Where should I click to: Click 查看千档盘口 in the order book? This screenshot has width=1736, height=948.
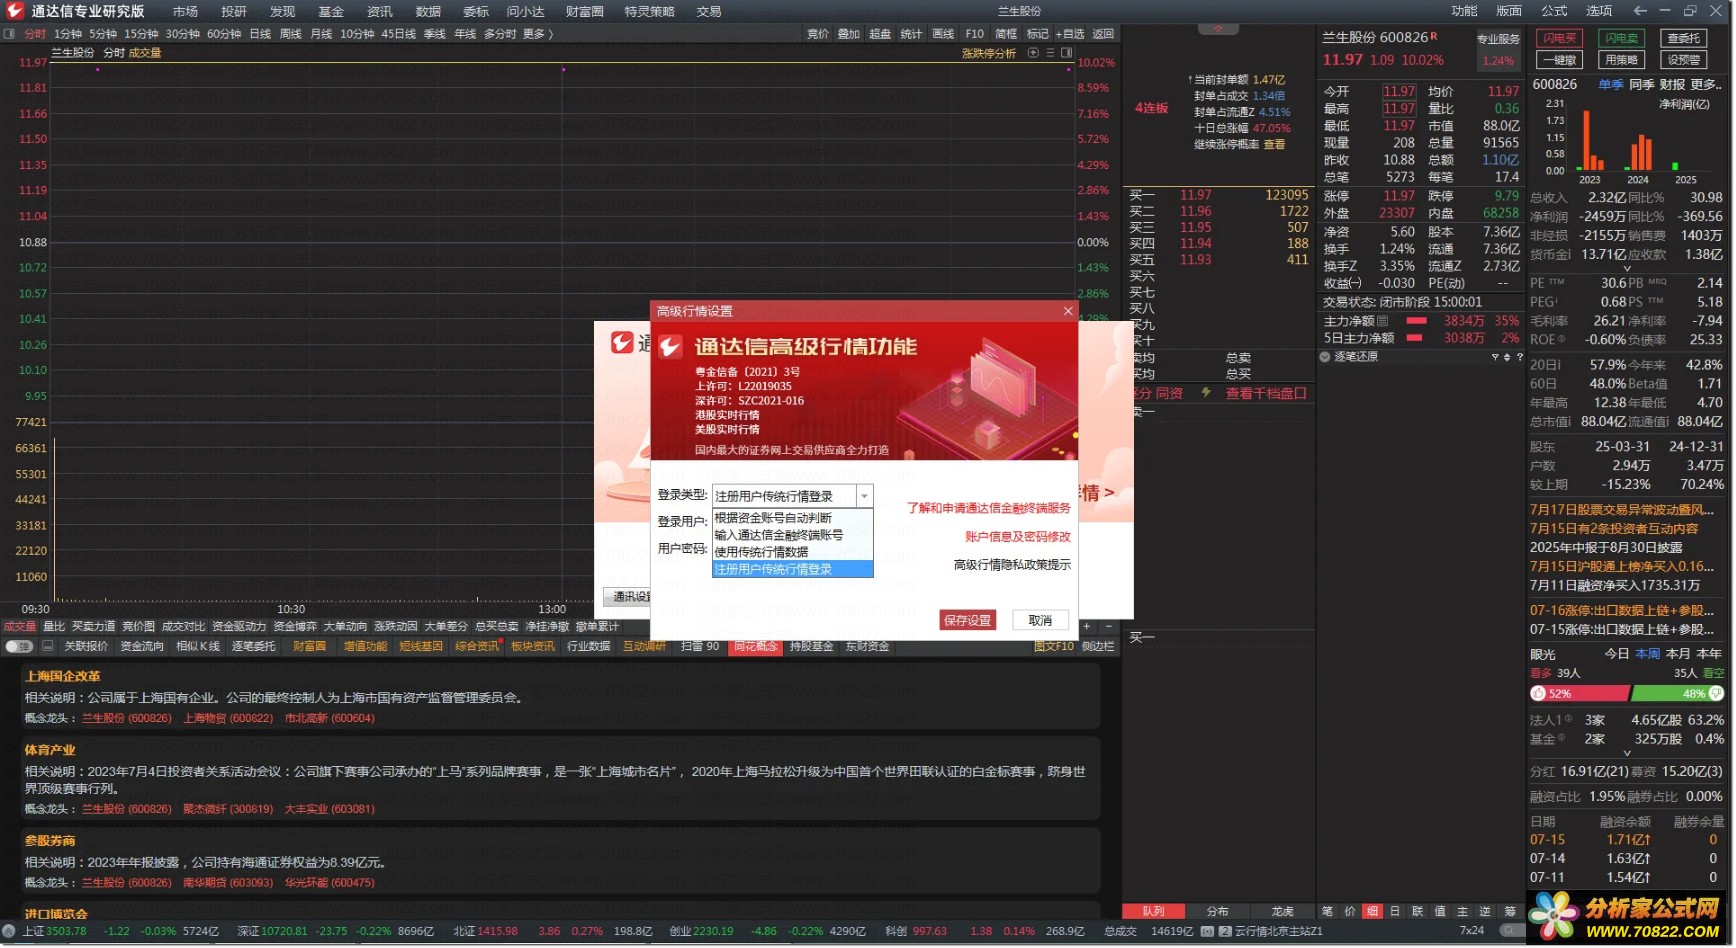click(x=1266, y=393)
